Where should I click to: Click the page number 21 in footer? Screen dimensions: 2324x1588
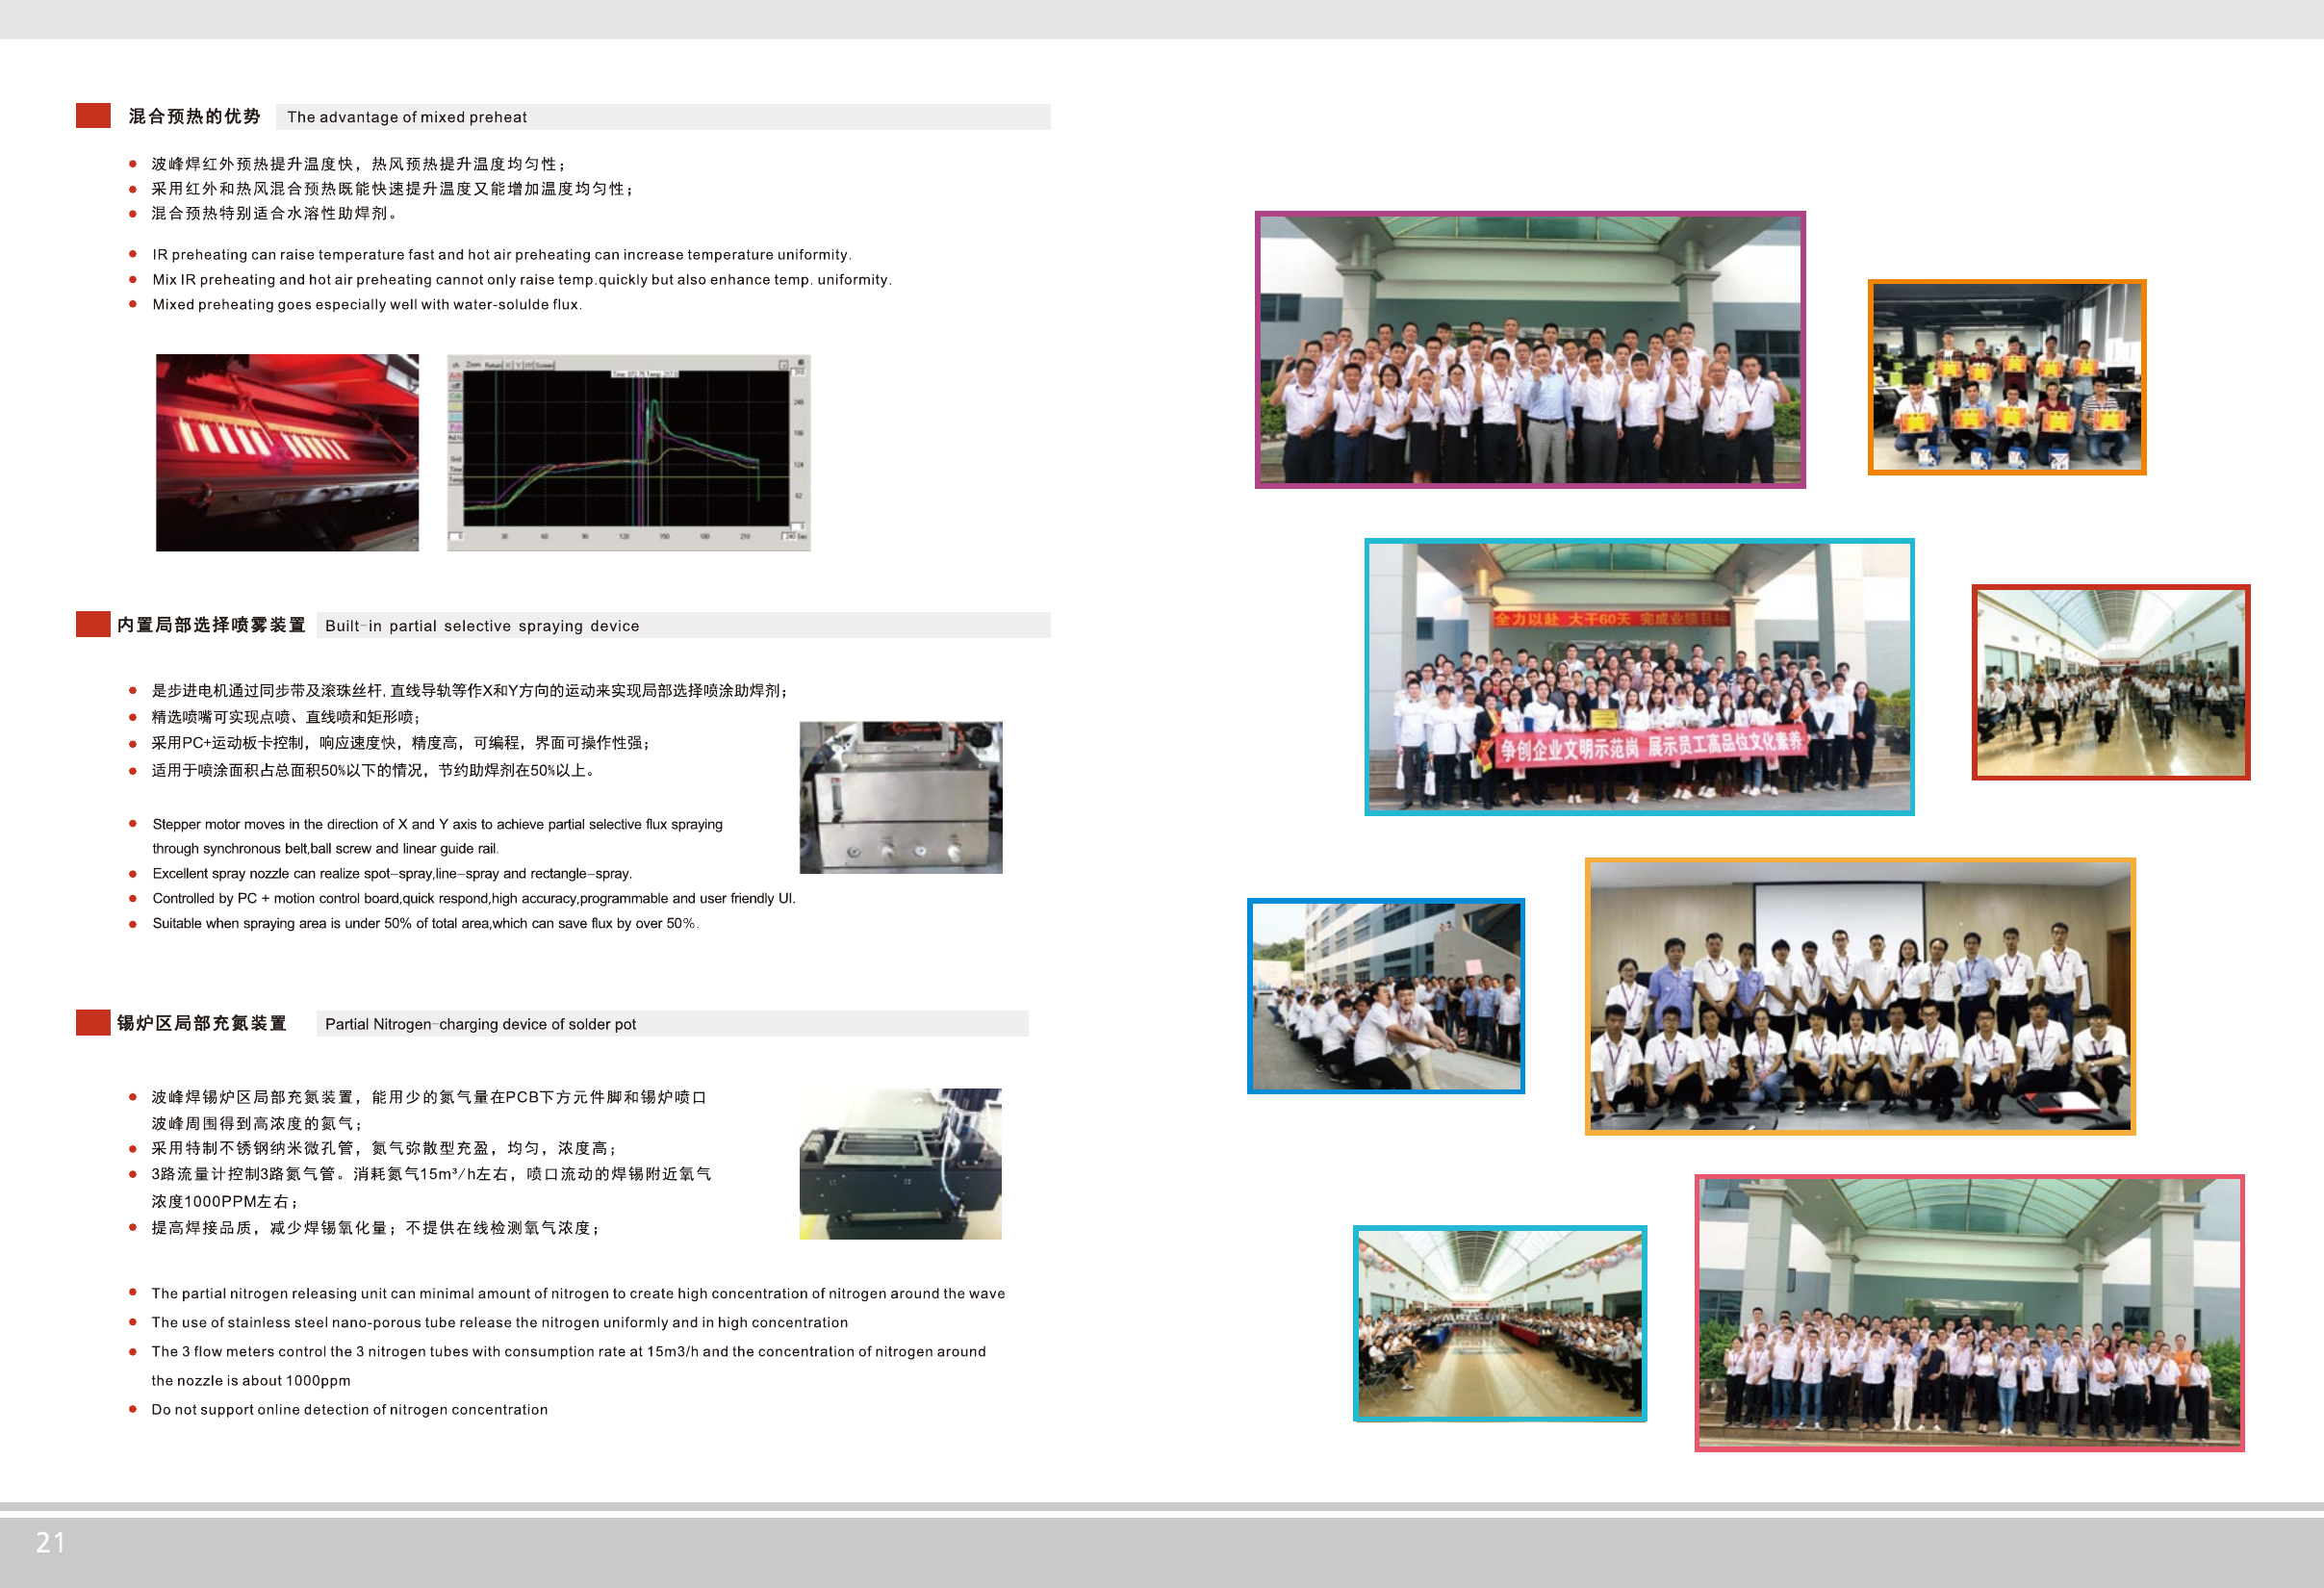pyautogui.click(x=50, y=1542)
